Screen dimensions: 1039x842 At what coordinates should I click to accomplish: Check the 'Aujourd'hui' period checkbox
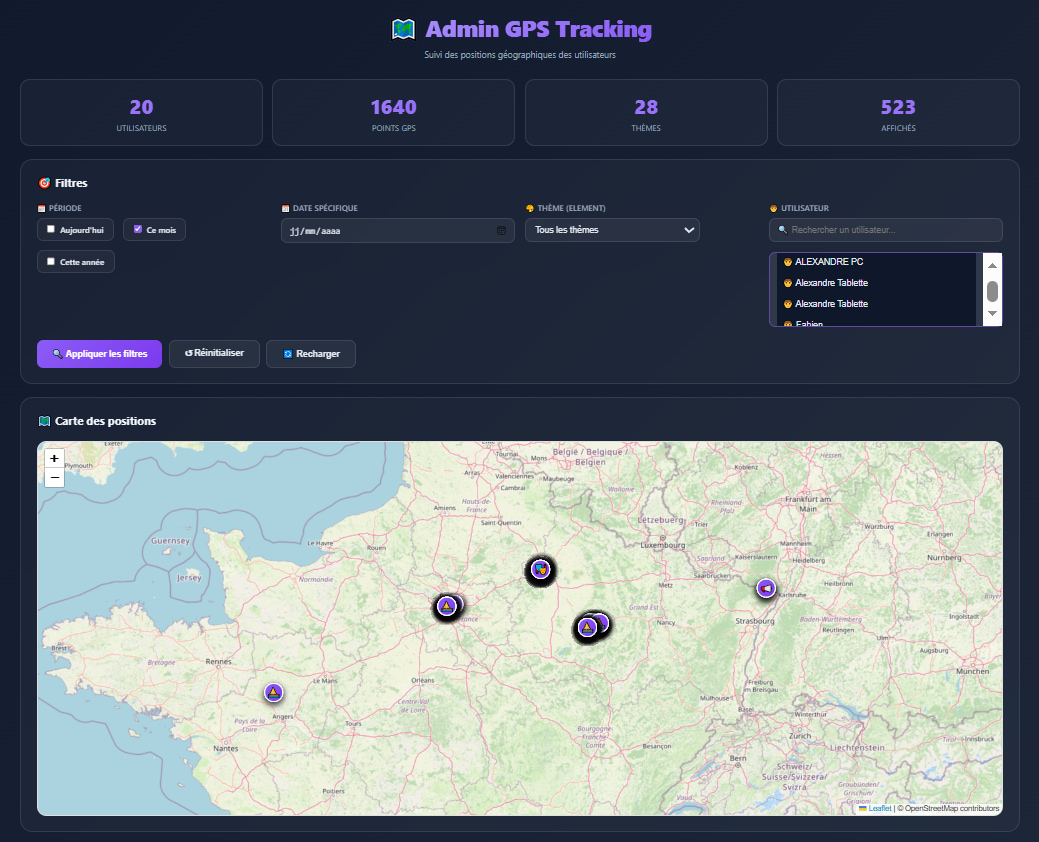click(x=49, y=229)
